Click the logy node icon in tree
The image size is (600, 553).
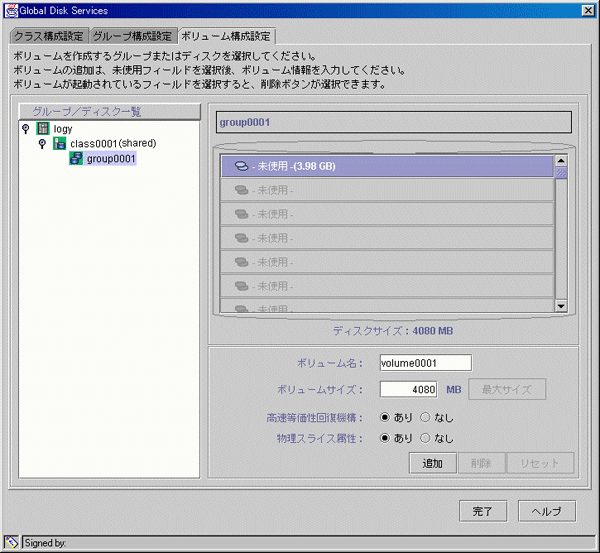click(x=43, y=128)
